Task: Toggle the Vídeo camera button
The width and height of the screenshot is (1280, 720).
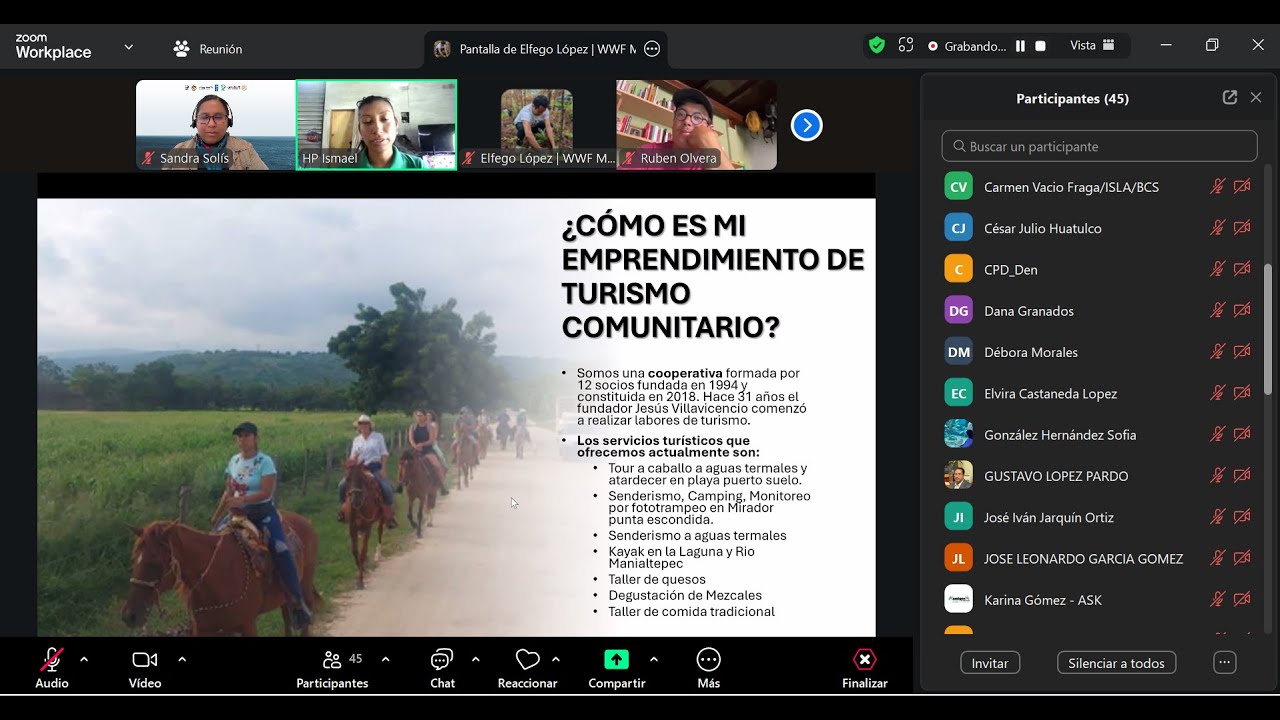Action: coord(145,660)
